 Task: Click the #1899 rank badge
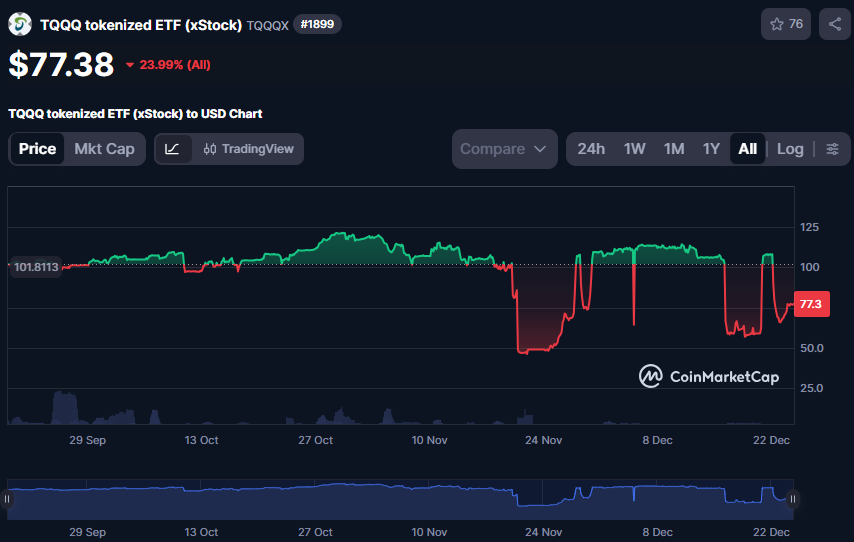(x=317, y=24)
